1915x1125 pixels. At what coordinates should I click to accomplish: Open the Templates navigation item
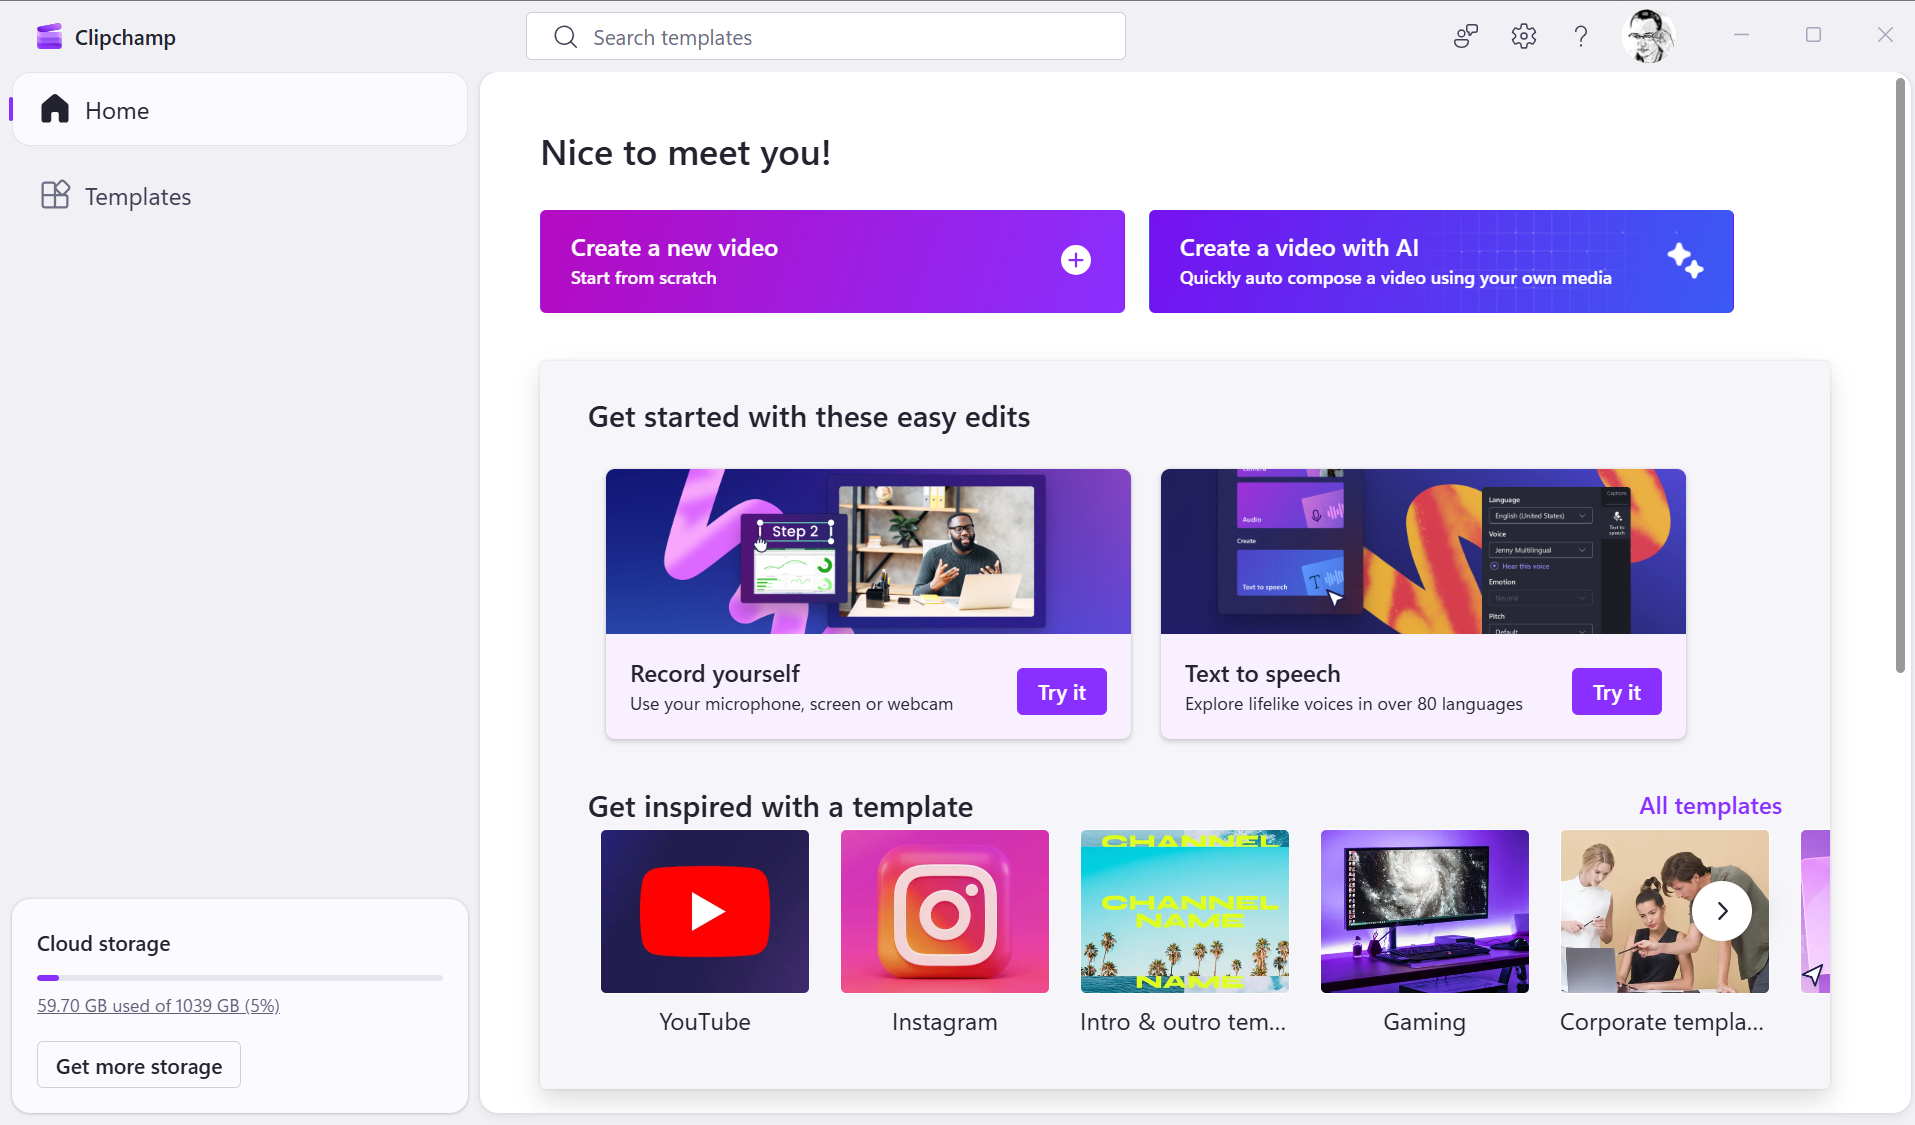point(240,196)
